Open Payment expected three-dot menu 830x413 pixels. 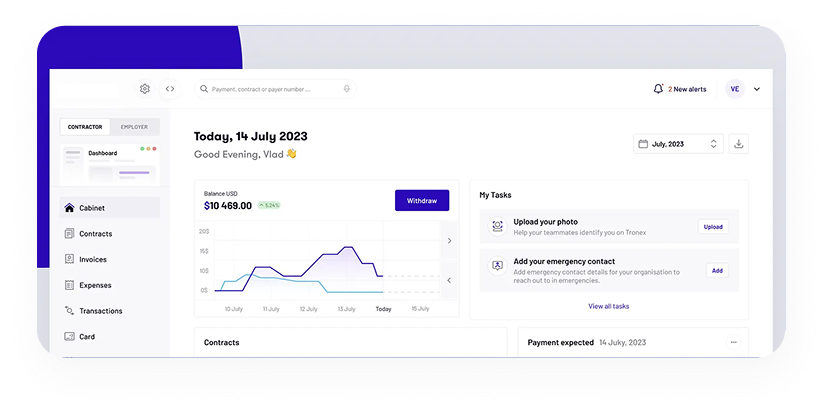click(x=733, y=342)
